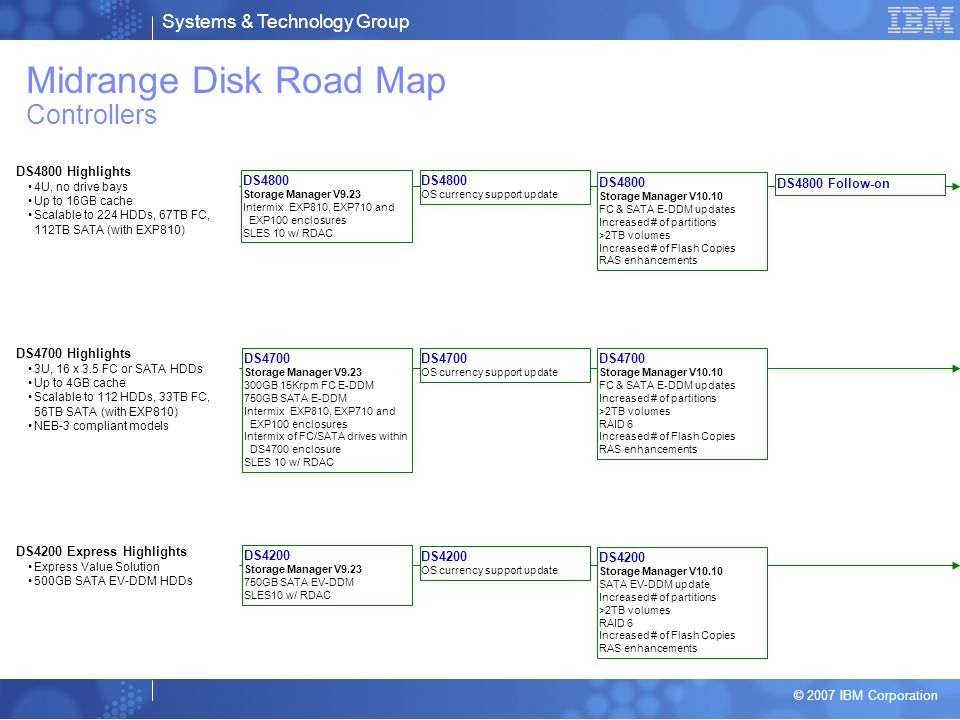Viewport: 960px width, 720px height.
Task: Select the 'DS4800 Highlights' heading
Action: coord(73,171)
